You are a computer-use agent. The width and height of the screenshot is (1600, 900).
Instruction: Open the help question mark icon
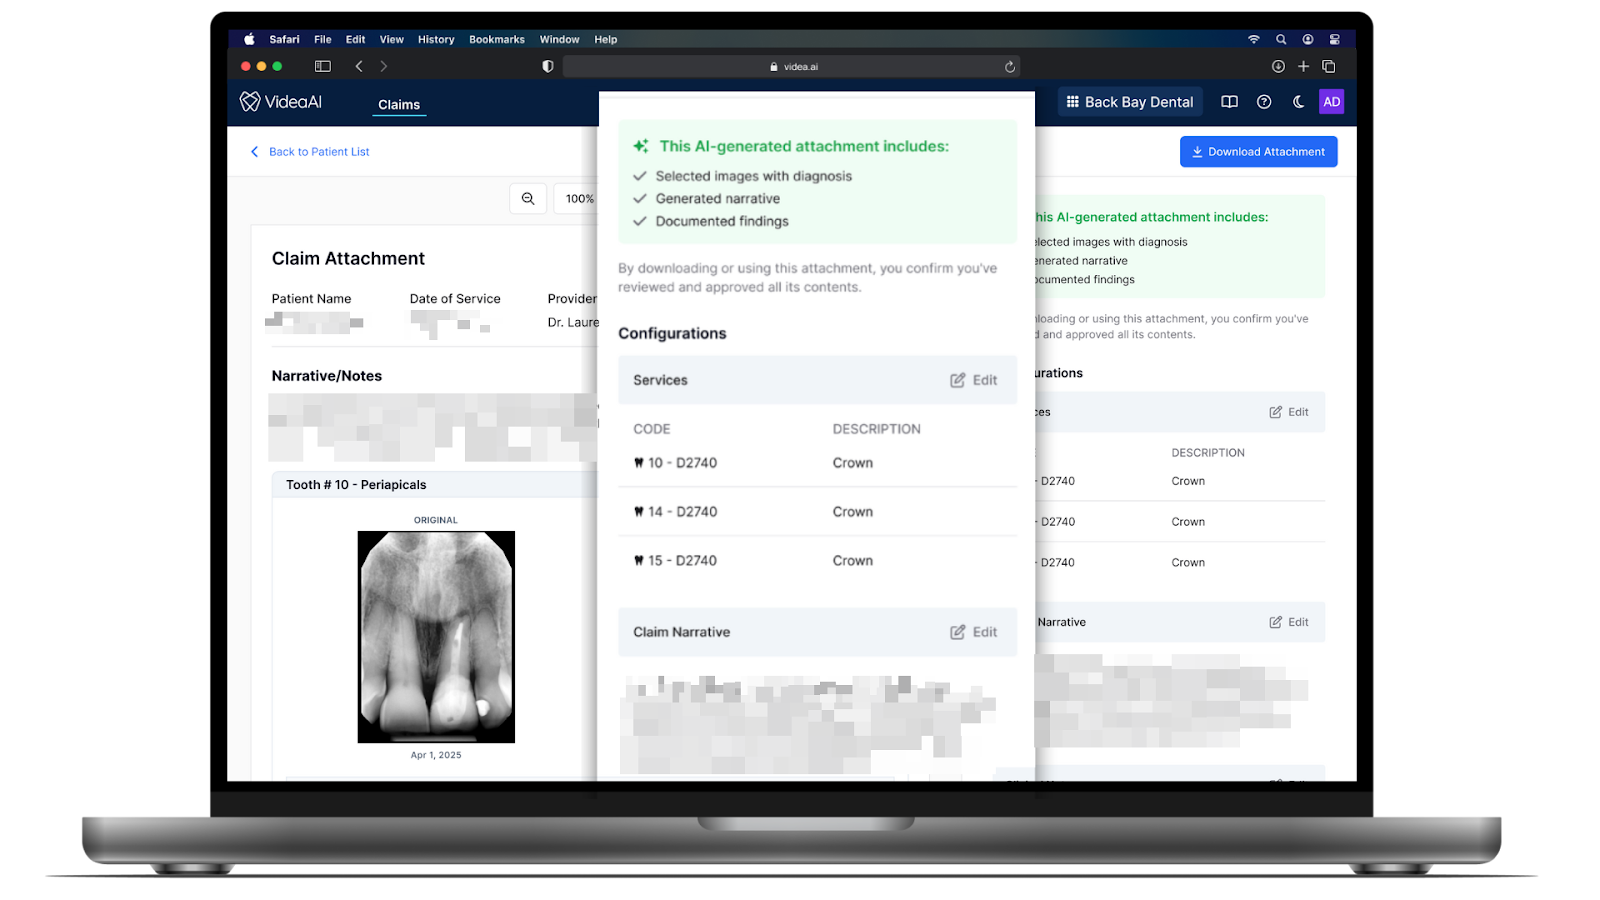pyautogui.click(x=1264, y=102)
